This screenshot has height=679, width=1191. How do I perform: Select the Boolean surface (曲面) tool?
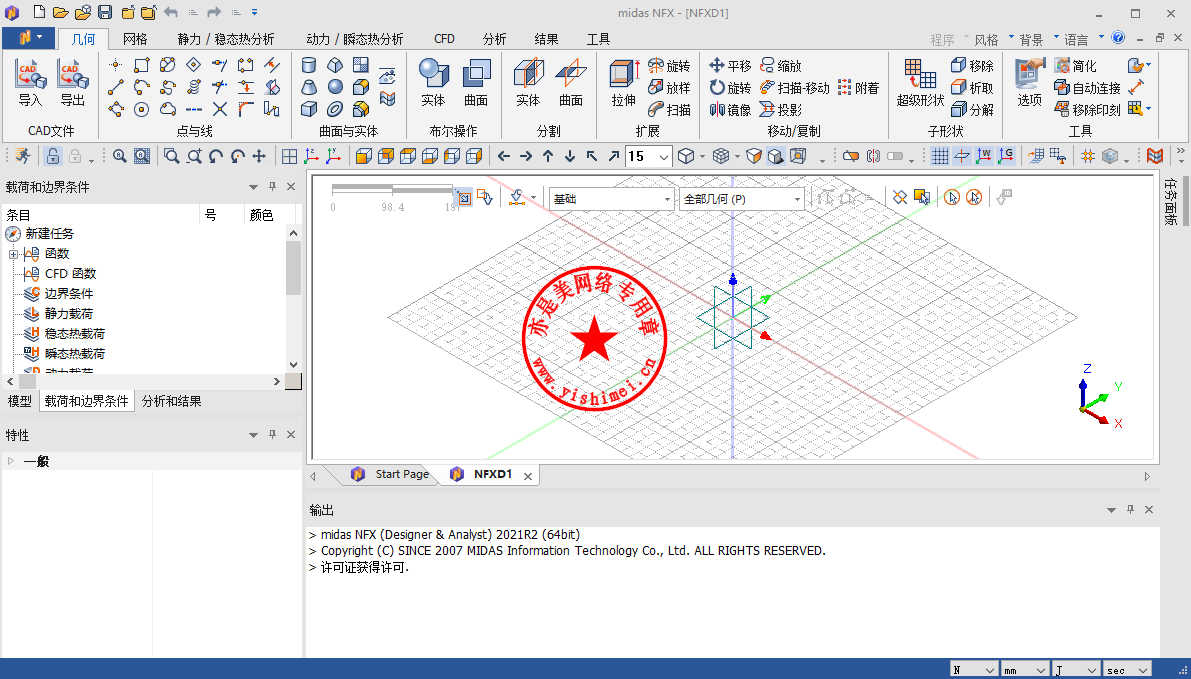point(476,84)
